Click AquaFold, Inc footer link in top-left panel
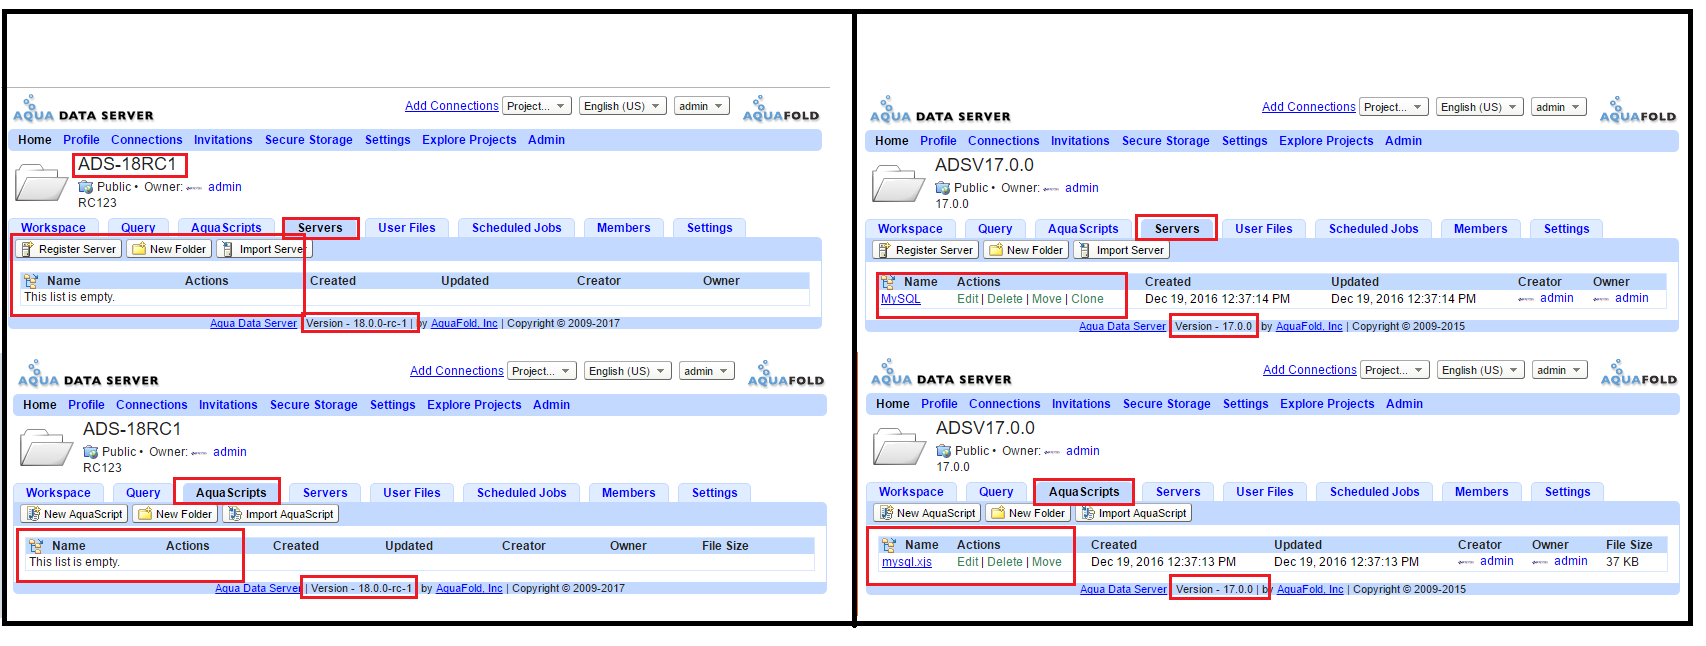 [x=464, y=323]
